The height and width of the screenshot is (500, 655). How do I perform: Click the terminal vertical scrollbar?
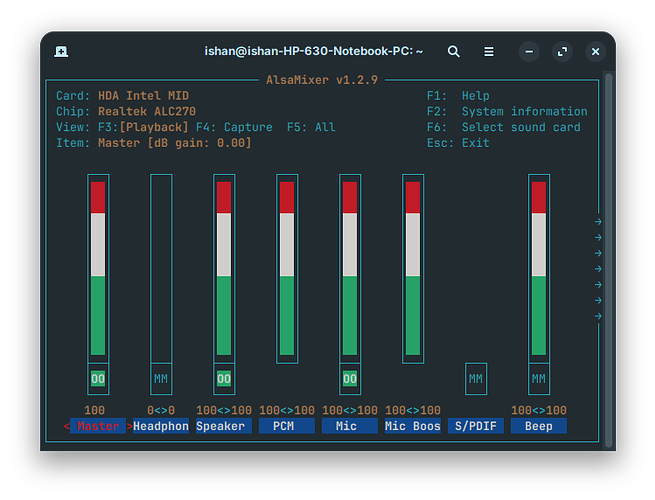[x=609, y=261]
